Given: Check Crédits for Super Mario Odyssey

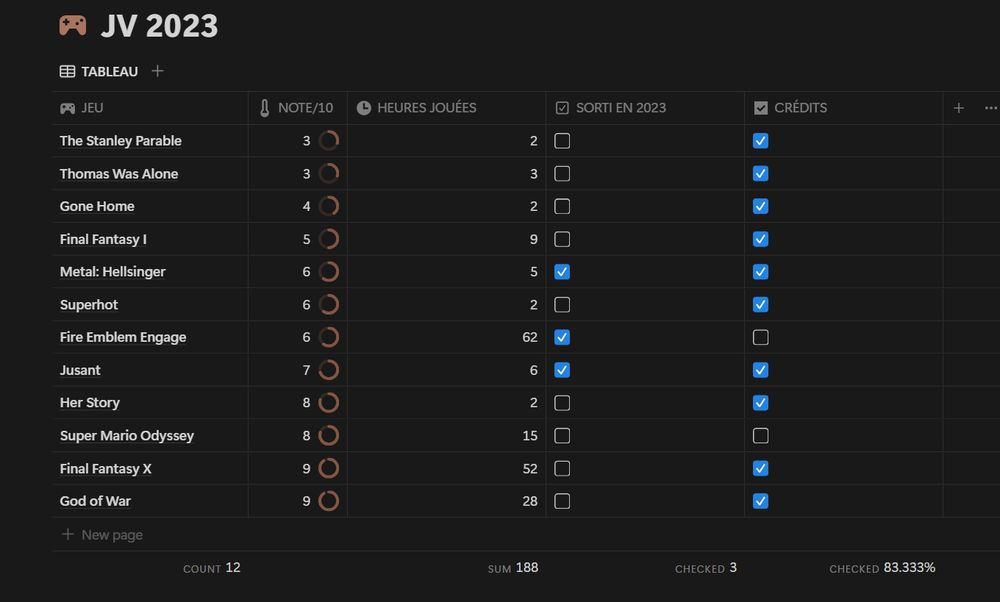Looking at the screenshot, I should coord(760,436).
